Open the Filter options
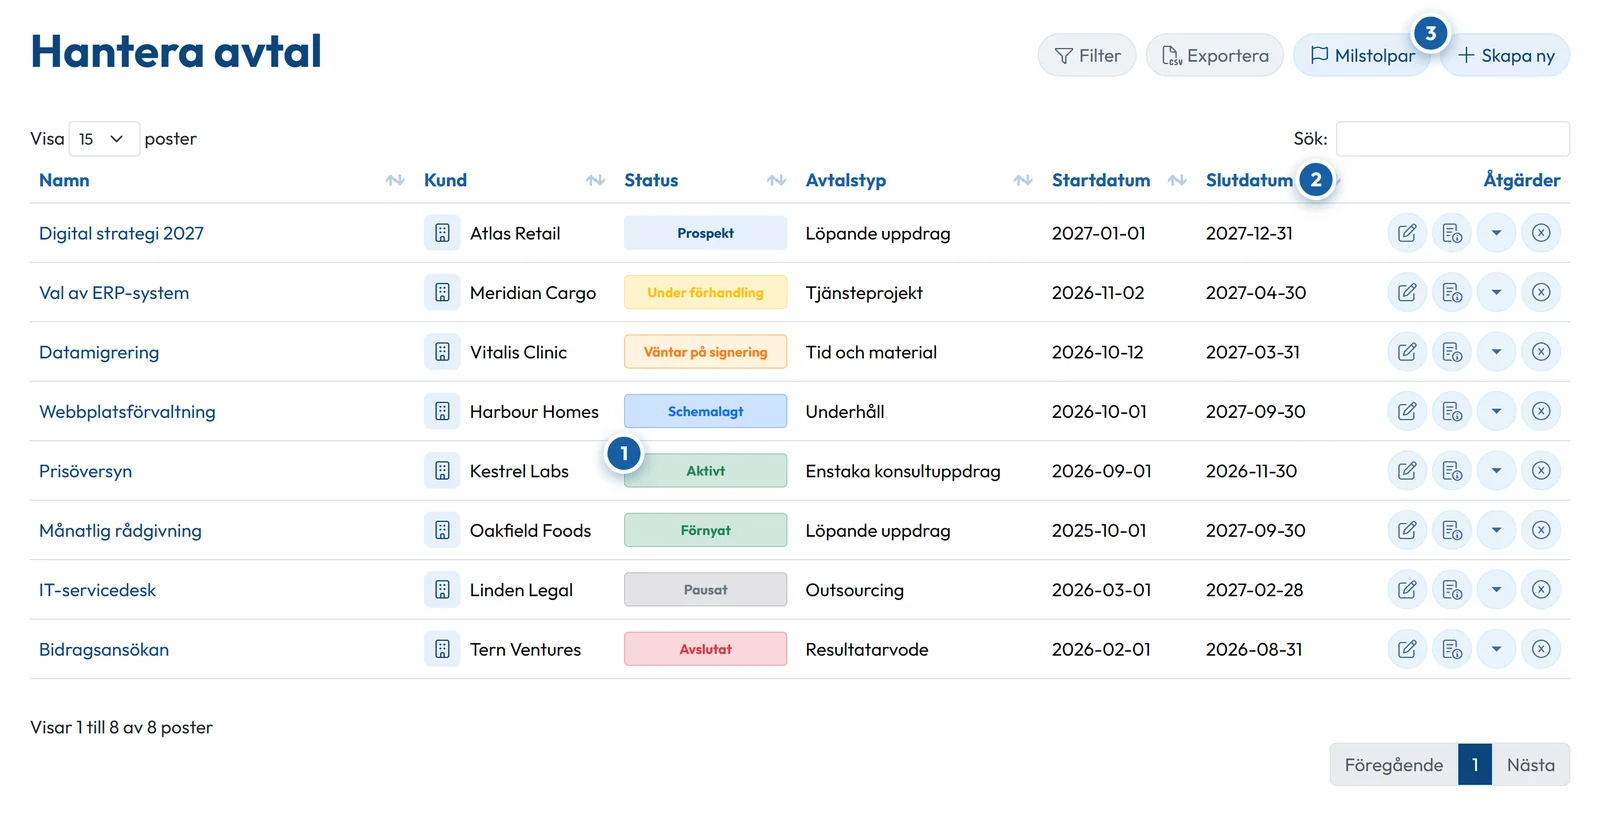The height and width of the screenshot is (814, 1600). [x=1087, y=55]
